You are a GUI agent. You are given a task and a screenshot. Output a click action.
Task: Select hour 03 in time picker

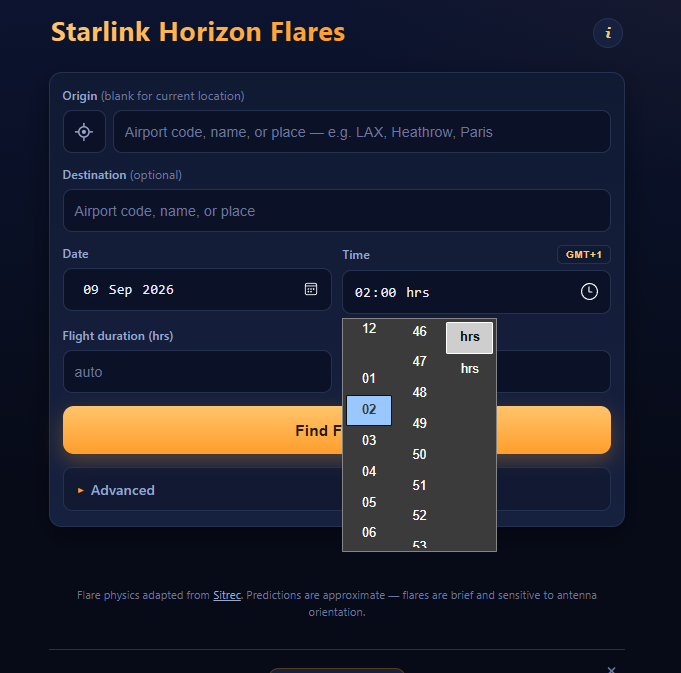(x=369, y=440)
